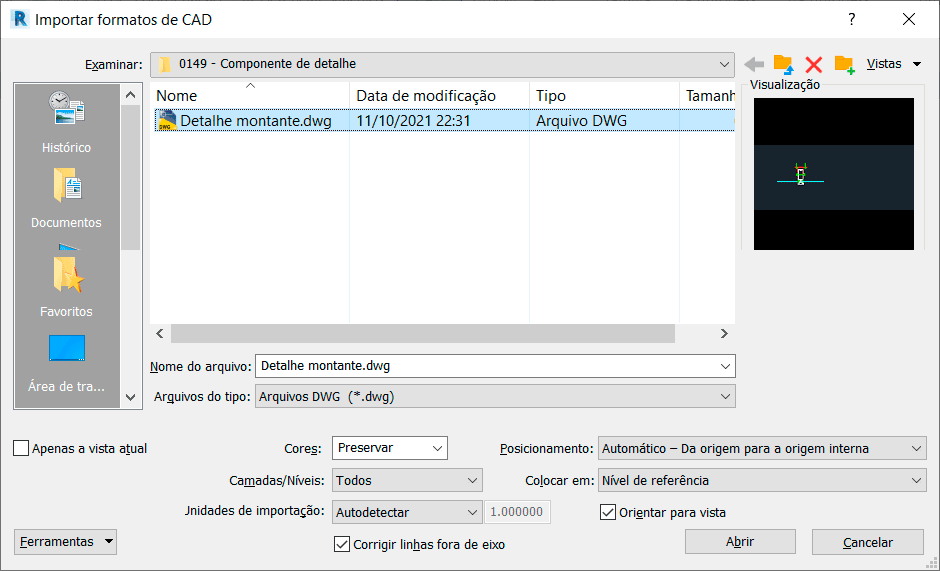940x571 pixels.
Task: Click left arrow of file list scrollbar
Action: click(160, 333)
